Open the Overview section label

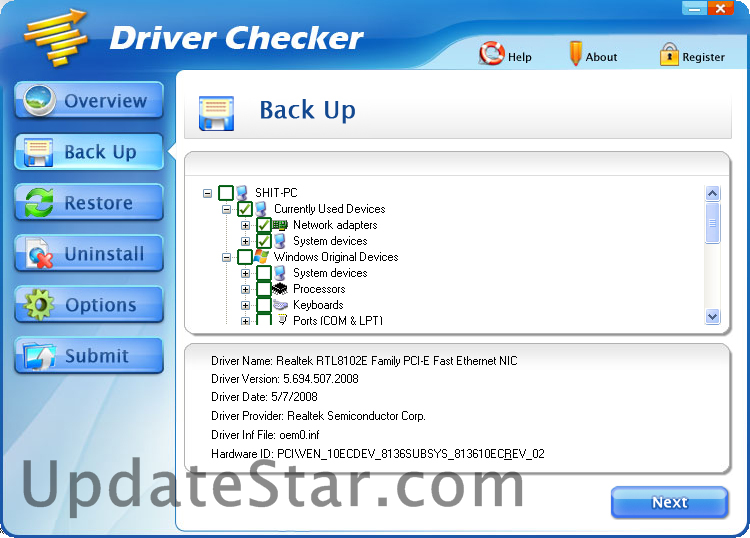pyautogui.click(x=106, y=101)
